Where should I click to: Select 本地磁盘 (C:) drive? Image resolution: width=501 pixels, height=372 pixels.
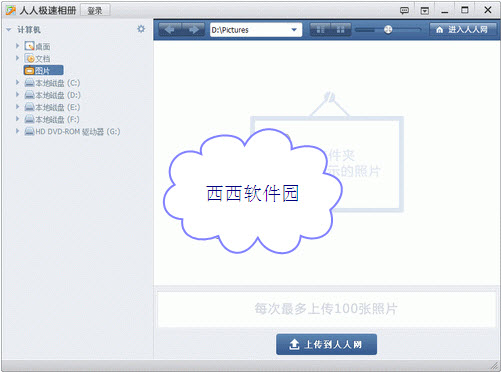[x=52, y=83]
